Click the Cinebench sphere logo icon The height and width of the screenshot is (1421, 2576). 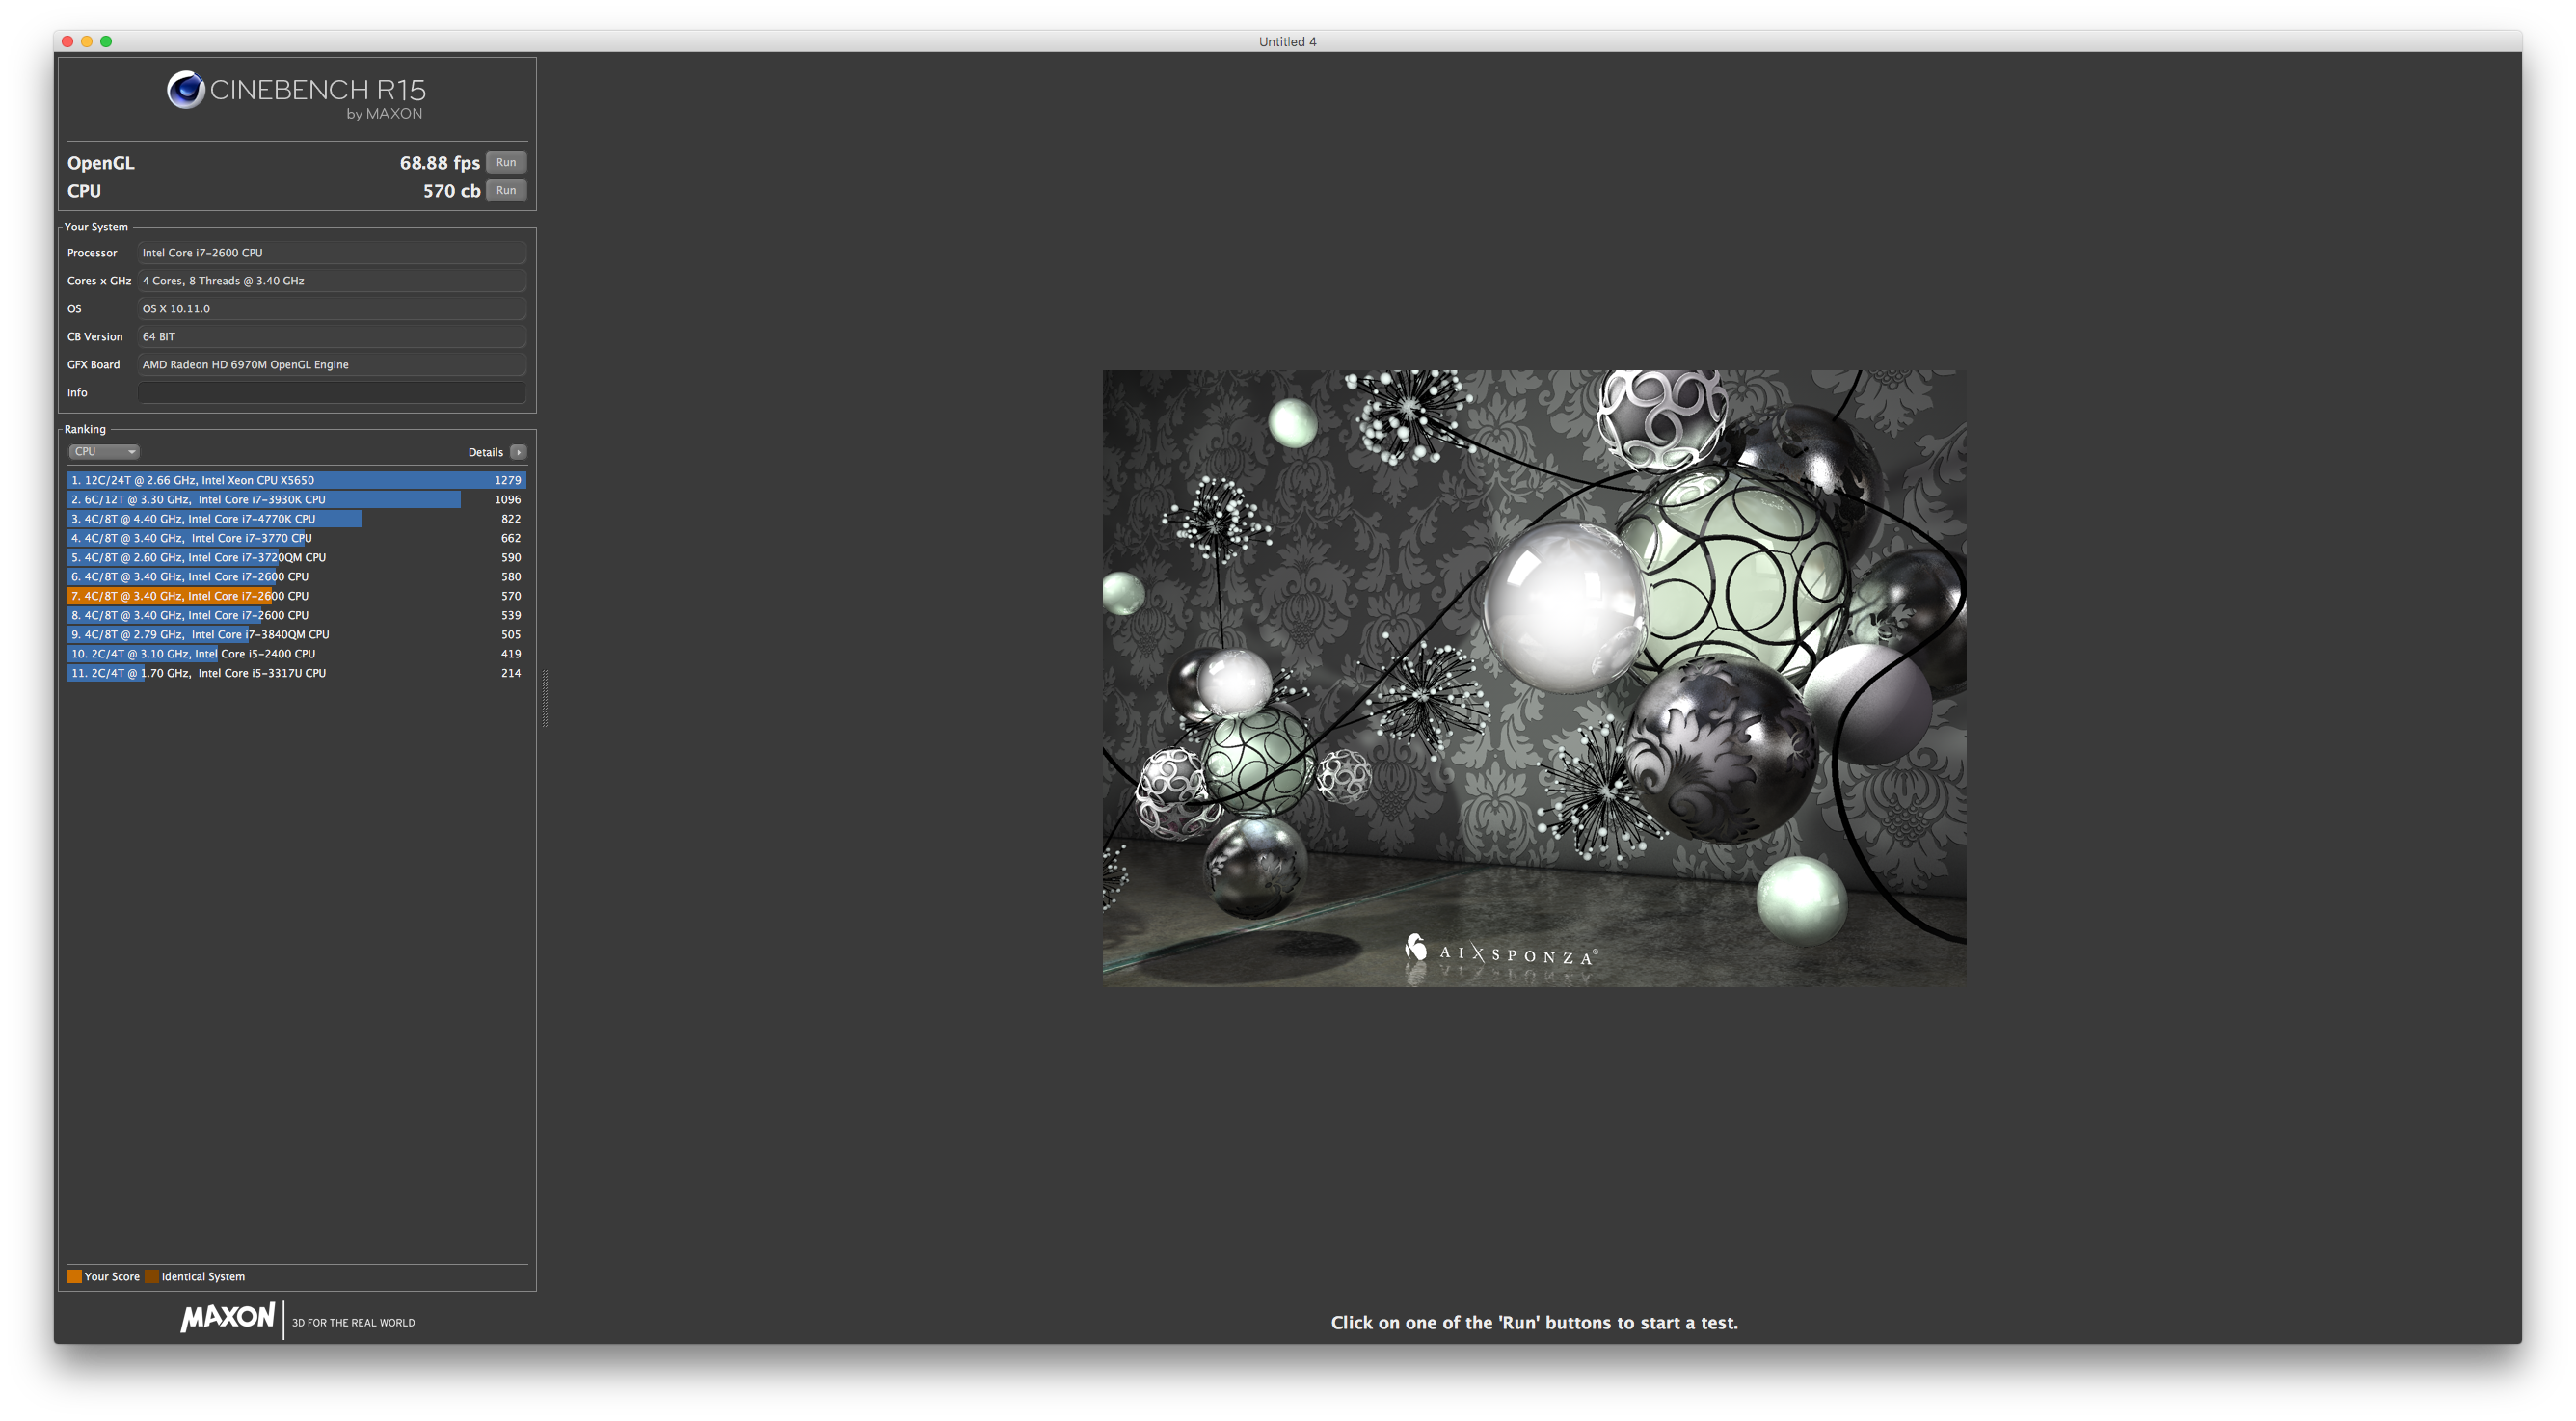185,90
